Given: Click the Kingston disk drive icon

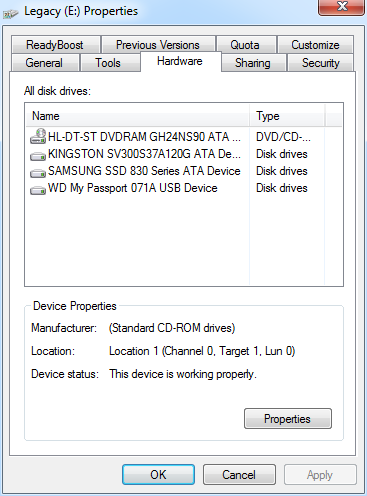Looking at the screenshot, I should point(38,155).
